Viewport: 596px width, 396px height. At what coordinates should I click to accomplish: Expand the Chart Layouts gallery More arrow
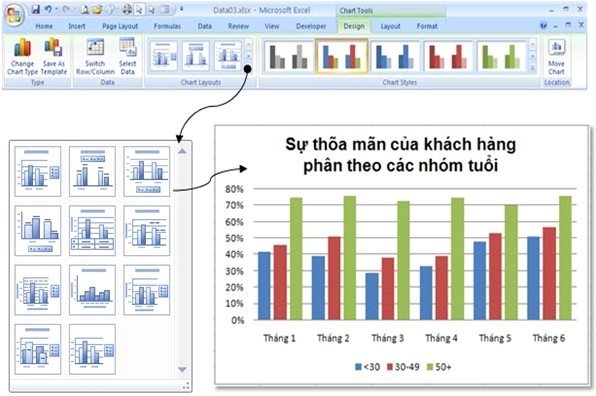coord(249,68)
